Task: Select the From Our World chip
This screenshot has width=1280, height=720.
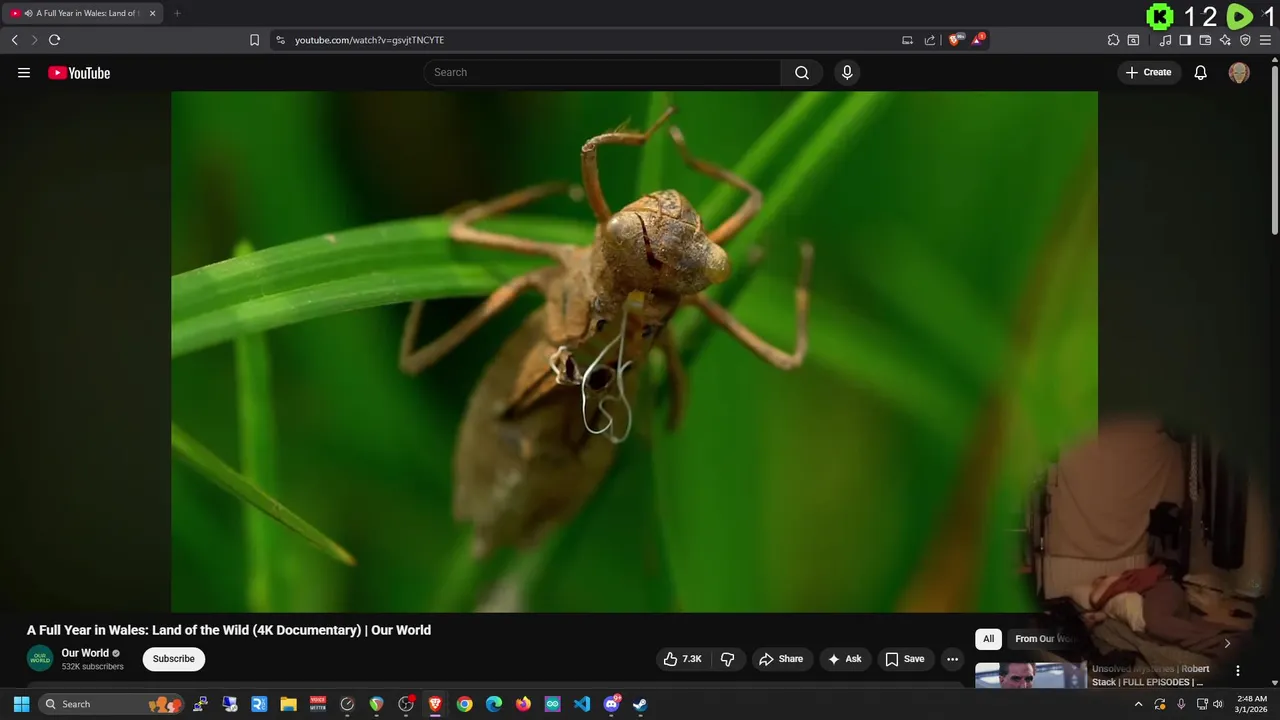Action: coord(1042,639)
